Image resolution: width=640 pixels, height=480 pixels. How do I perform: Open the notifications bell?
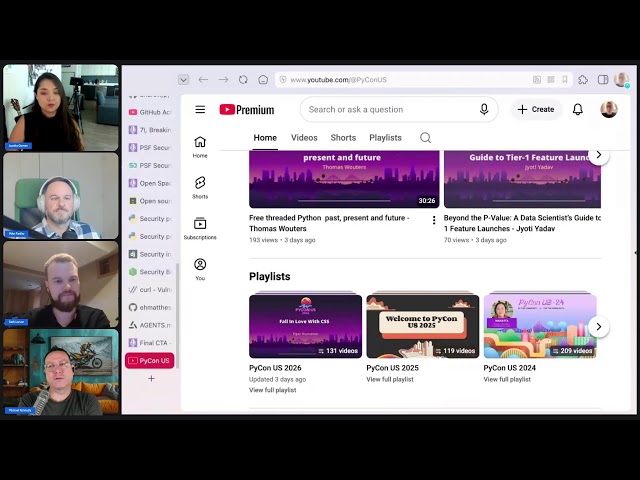(x=578, y=109)
